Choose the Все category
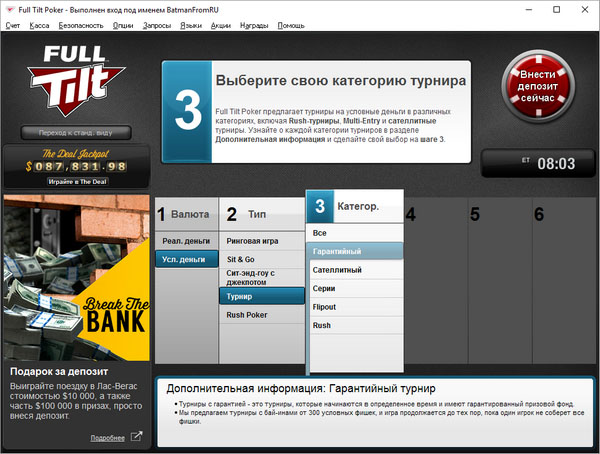 click(x=356, y=233)
